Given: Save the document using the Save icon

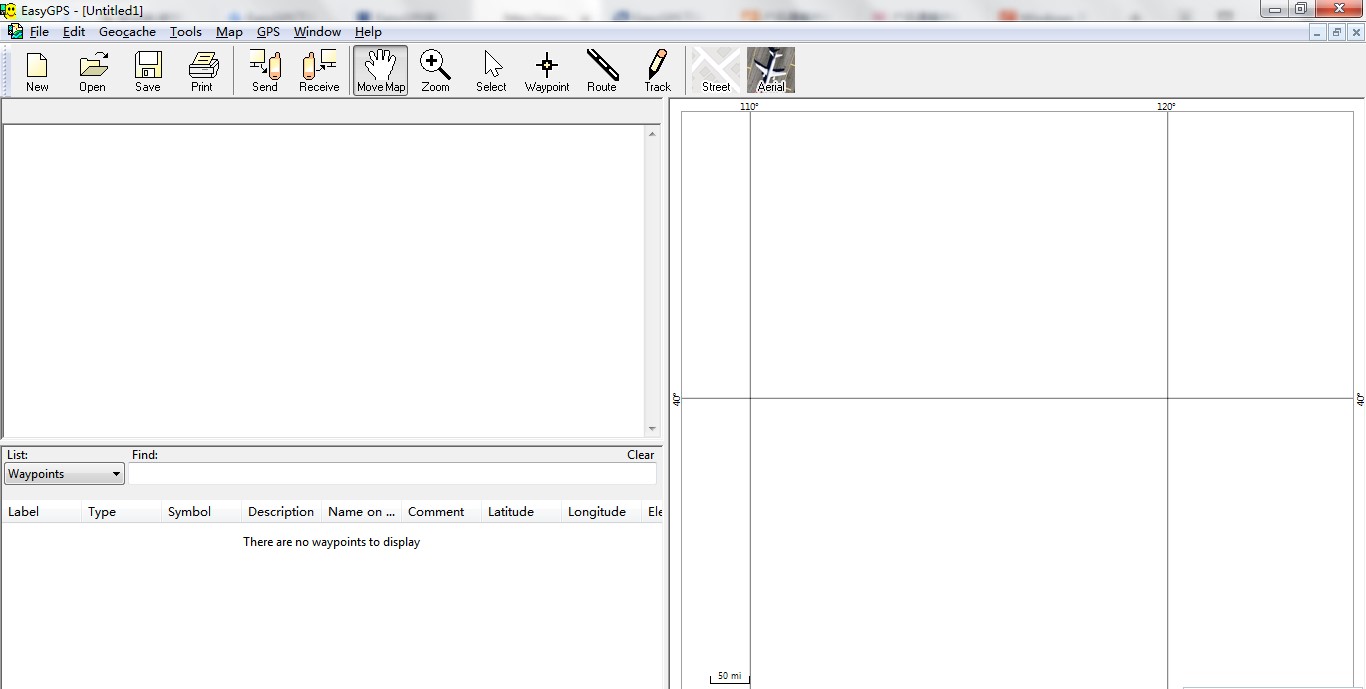Looking at the screenshot, I should tap(148, 70).
